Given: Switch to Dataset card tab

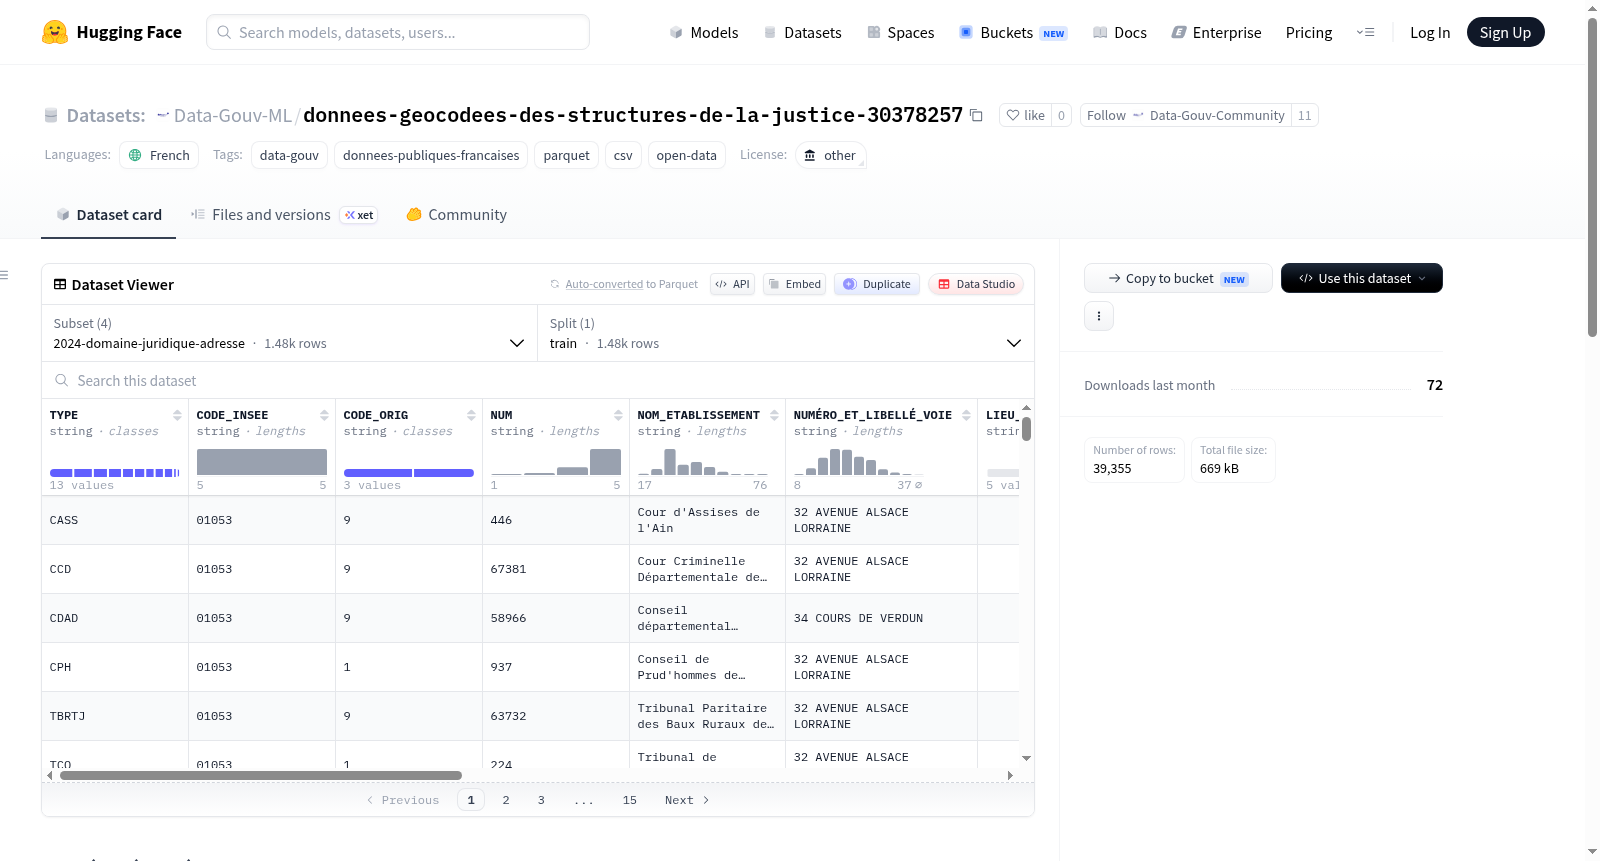Looking at the screenshot, I should click(x=109, y=215).
